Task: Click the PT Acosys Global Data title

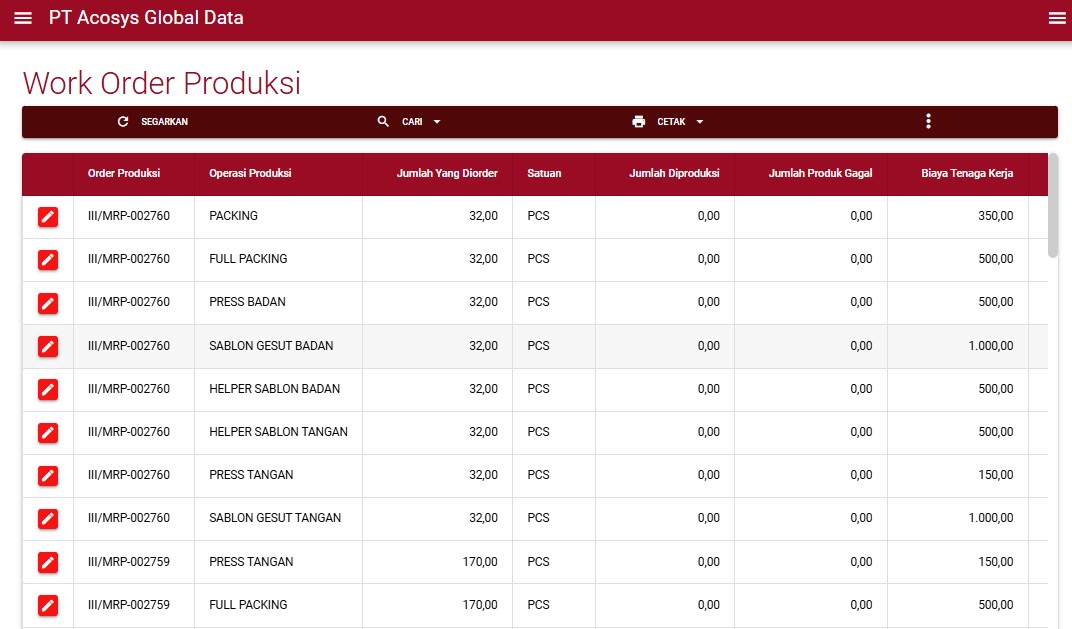Action: click(x=146, y=18)
